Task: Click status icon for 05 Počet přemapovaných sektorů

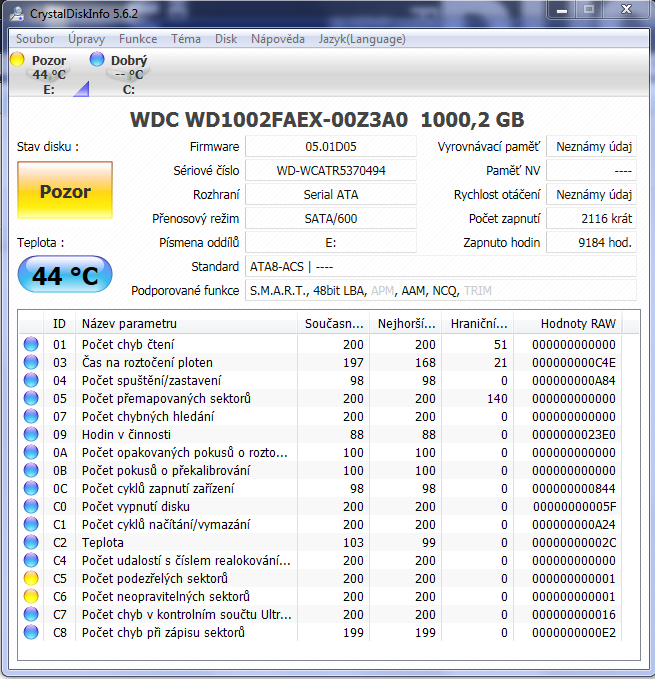Action: coord(31,398)
